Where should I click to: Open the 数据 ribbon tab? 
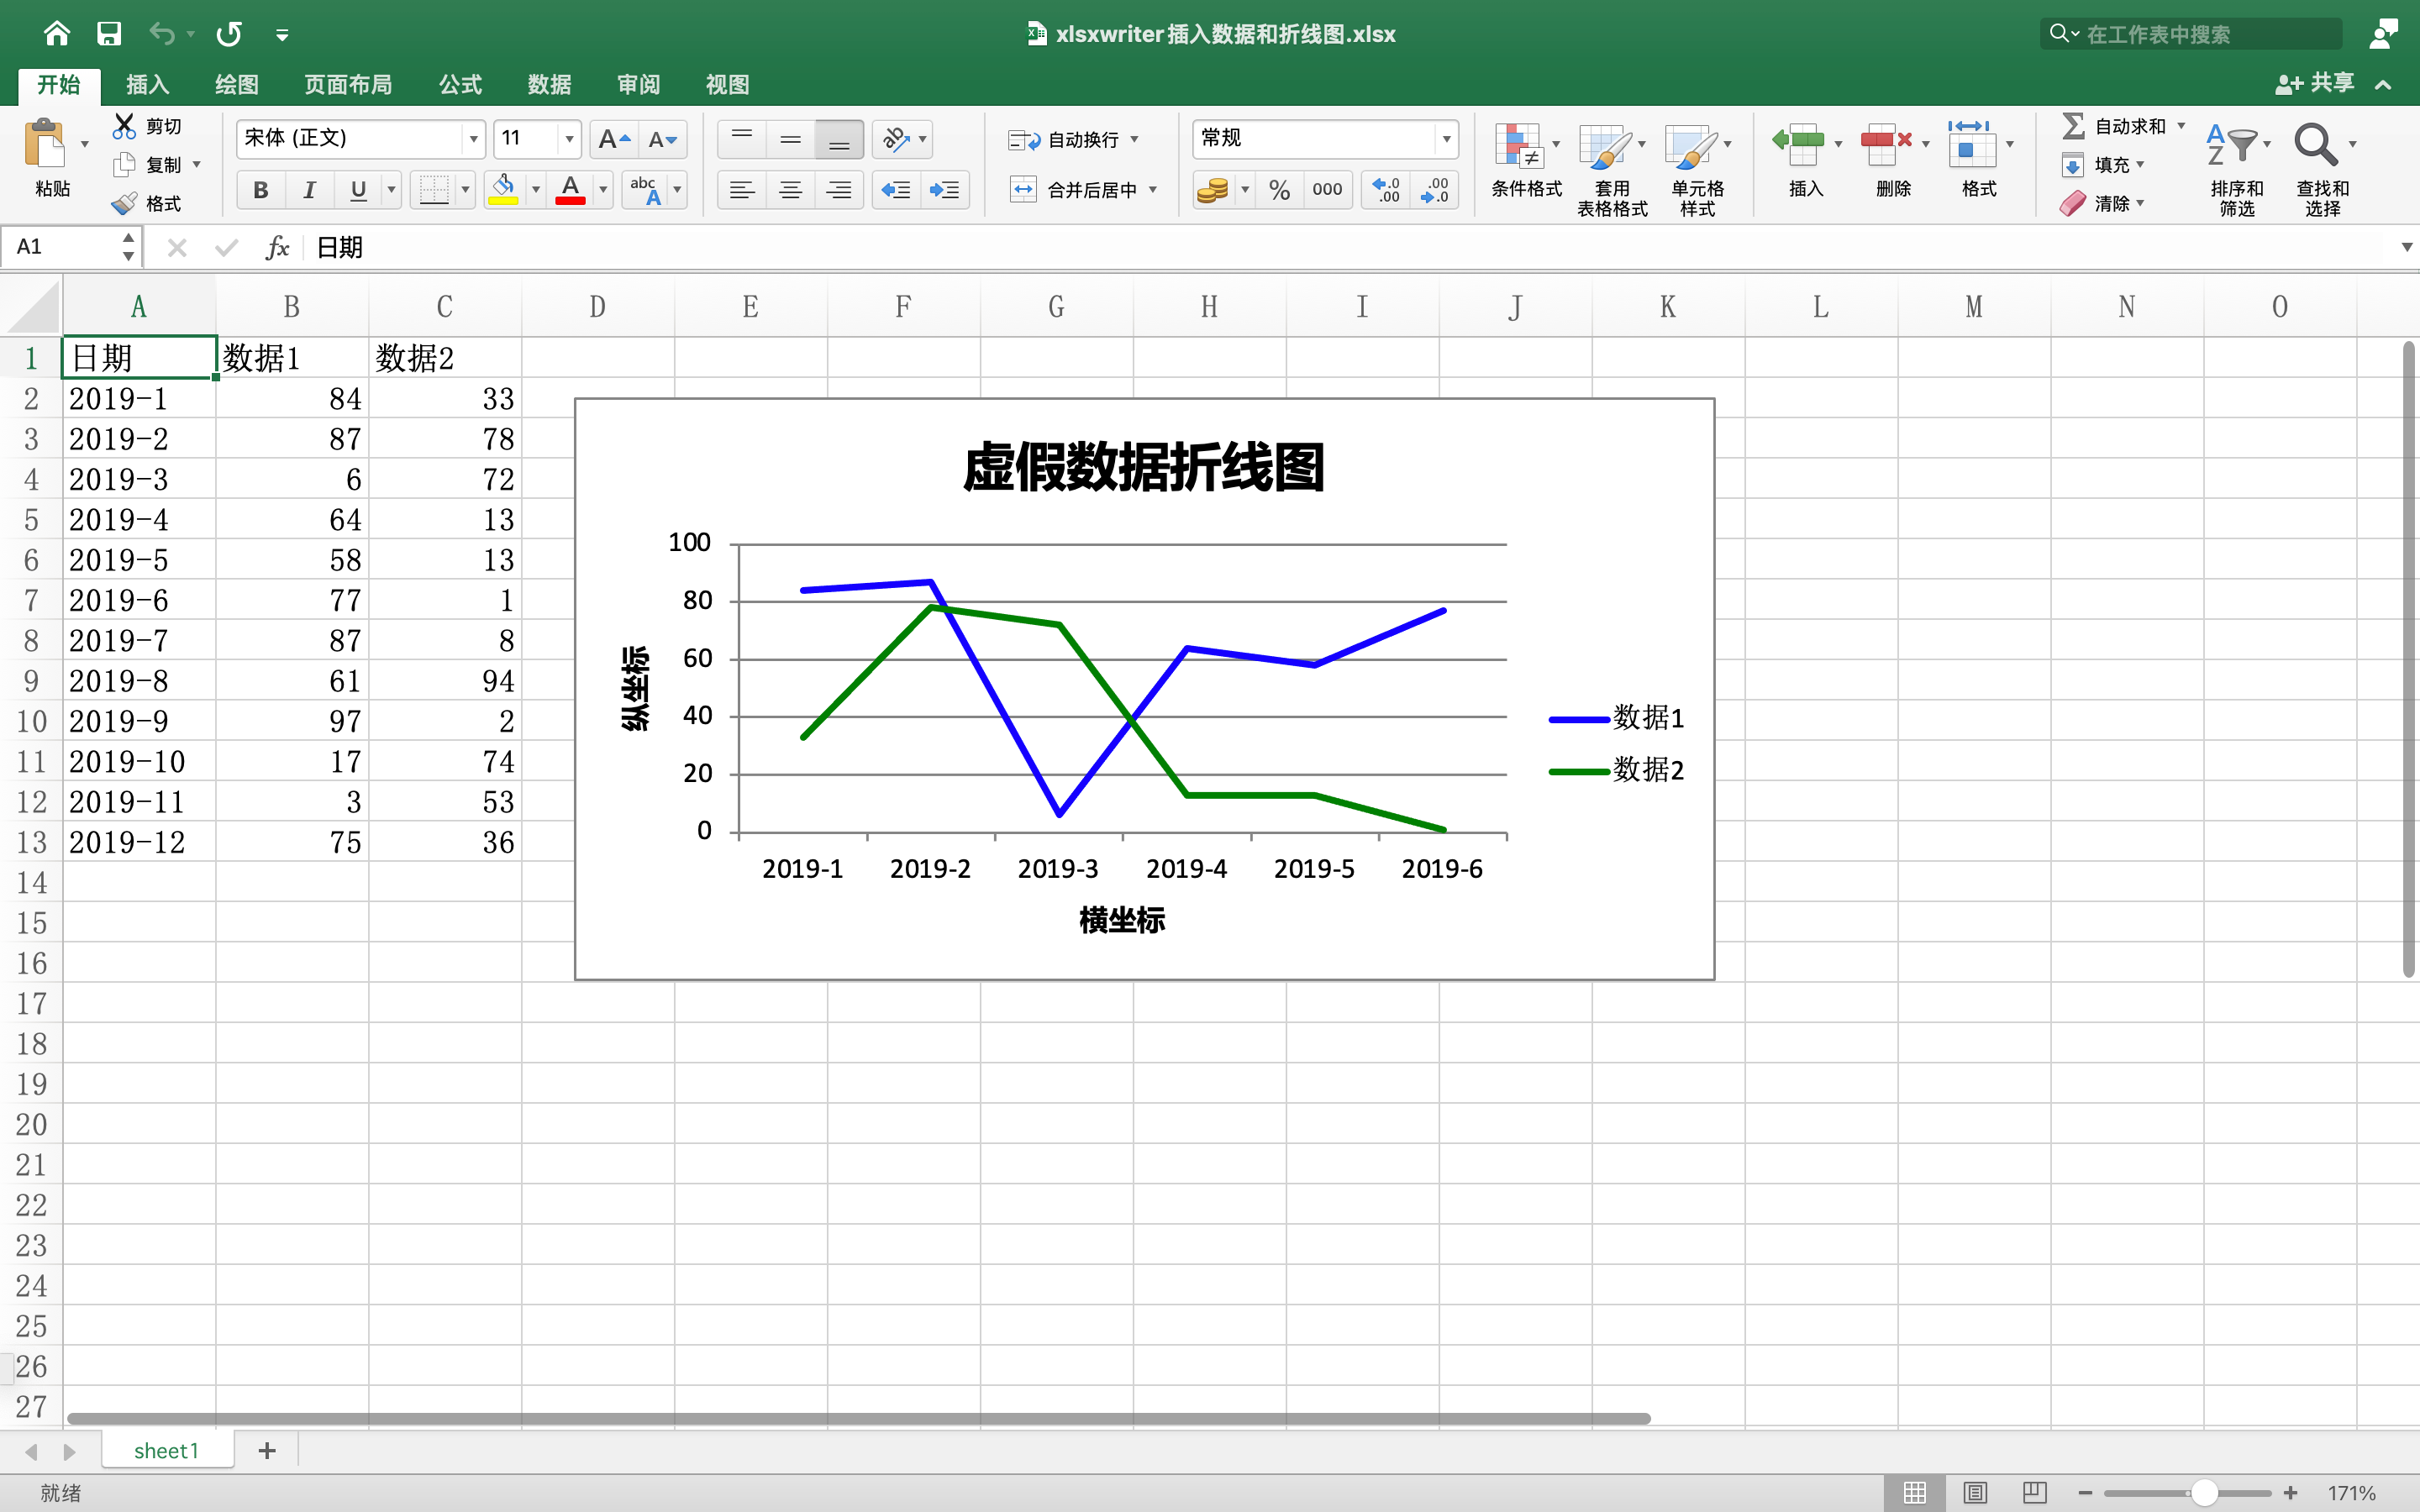pos(549,85)
